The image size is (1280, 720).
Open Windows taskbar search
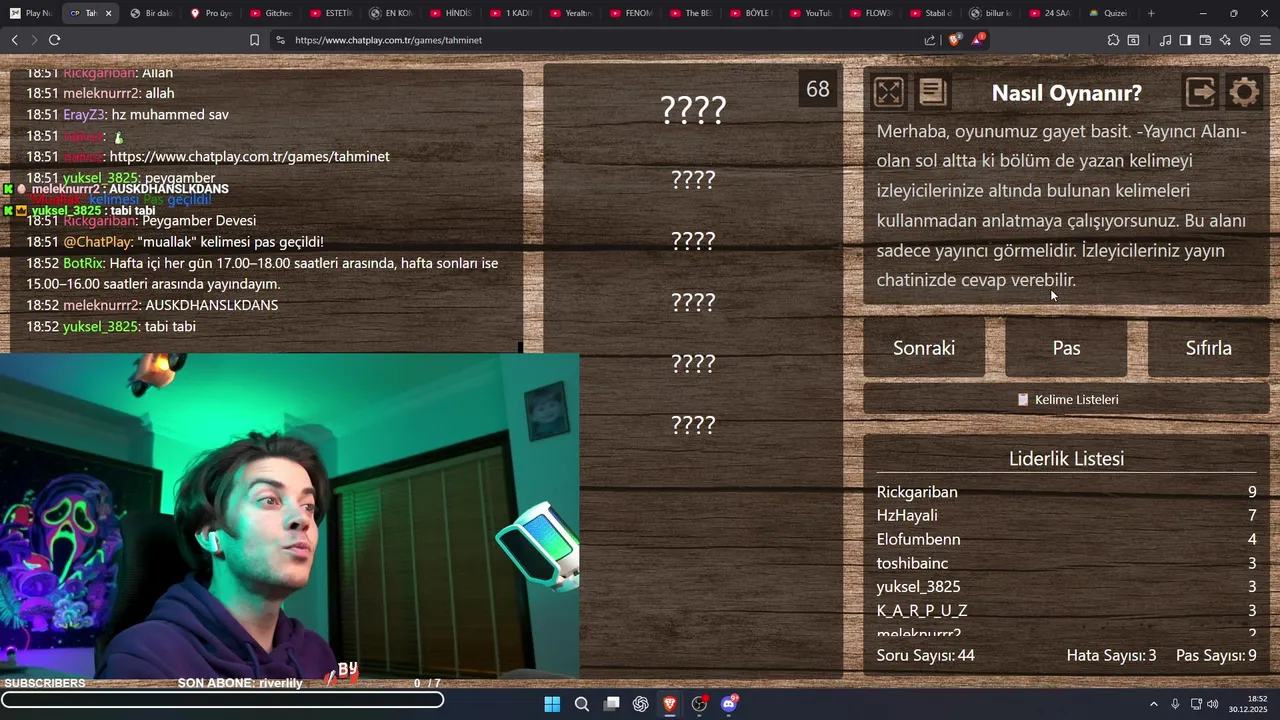pyautogui.click(x=581, y=704)
